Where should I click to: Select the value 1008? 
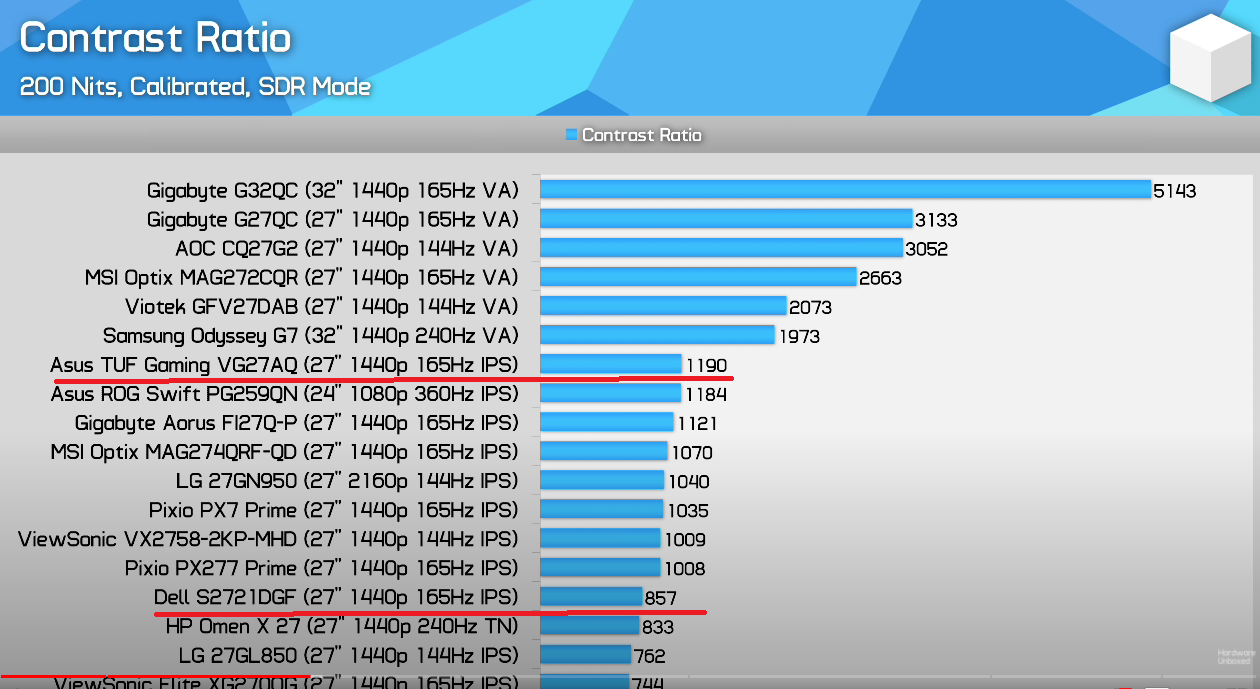coord(684,569)
